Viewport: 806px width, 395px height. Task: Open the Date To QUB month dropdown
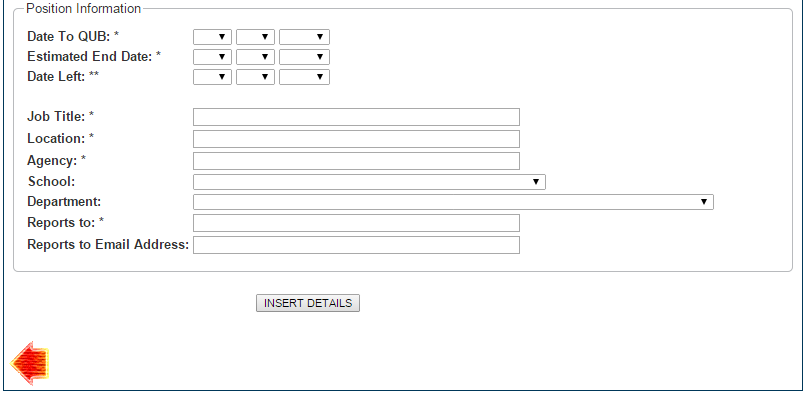255,37
